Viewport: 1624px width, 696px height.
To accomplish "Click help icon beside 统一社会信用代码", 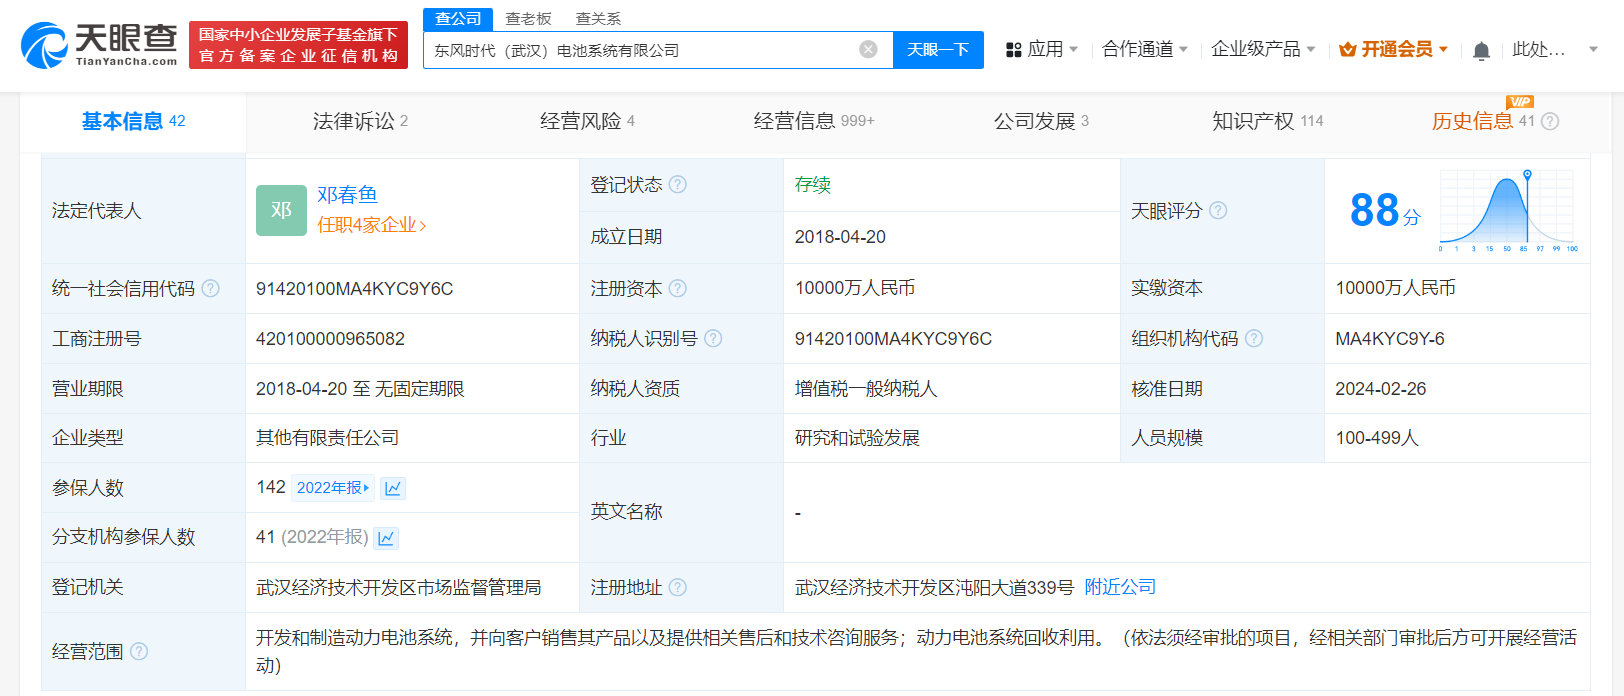I will point(210,289).
